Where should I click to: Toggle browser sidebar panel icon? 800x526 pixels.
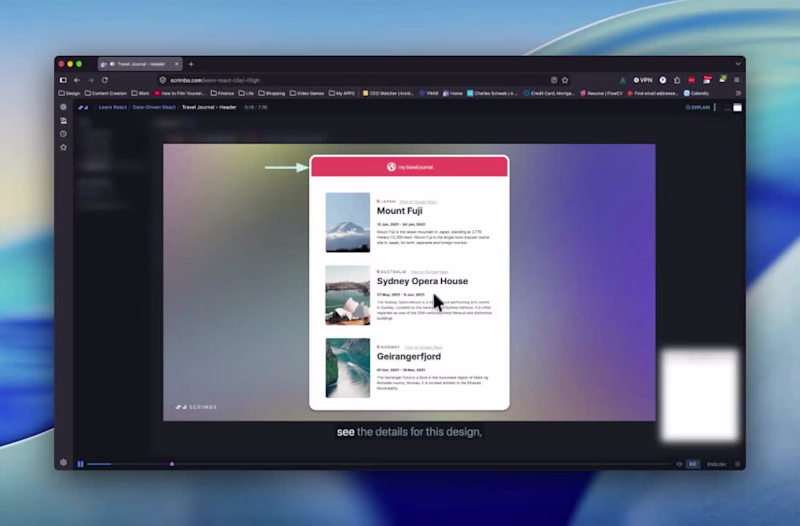[x=63, y=80]
